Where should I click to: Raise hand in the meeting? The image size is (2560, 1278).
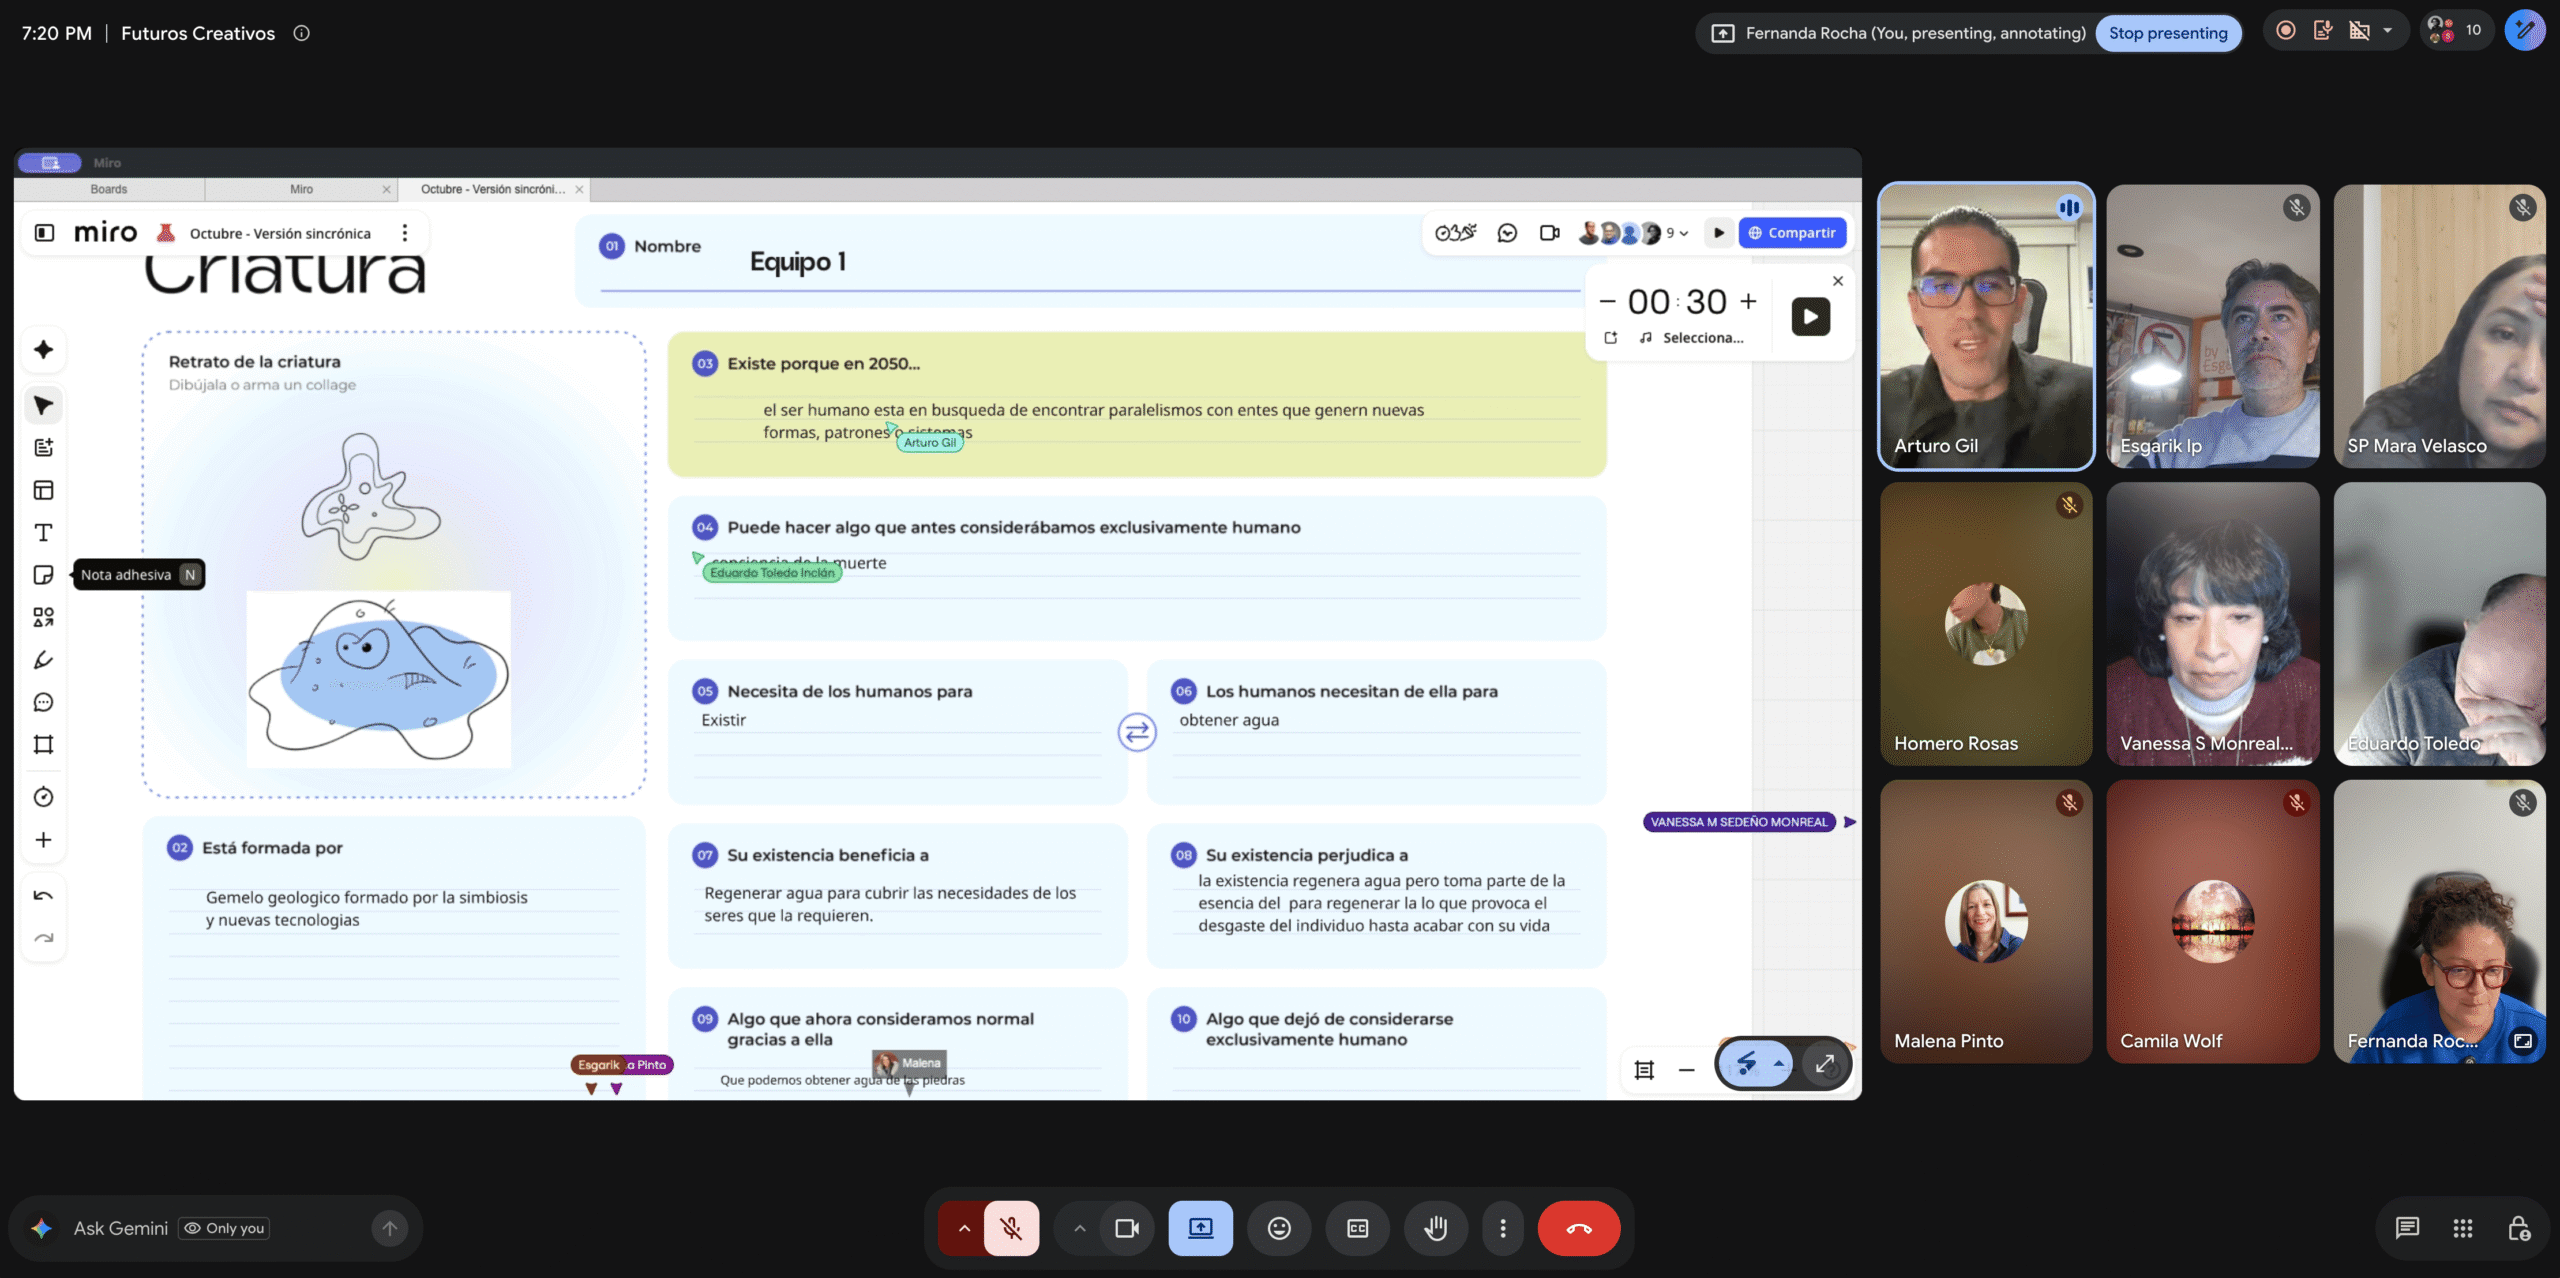[x=1435, y=1228]
